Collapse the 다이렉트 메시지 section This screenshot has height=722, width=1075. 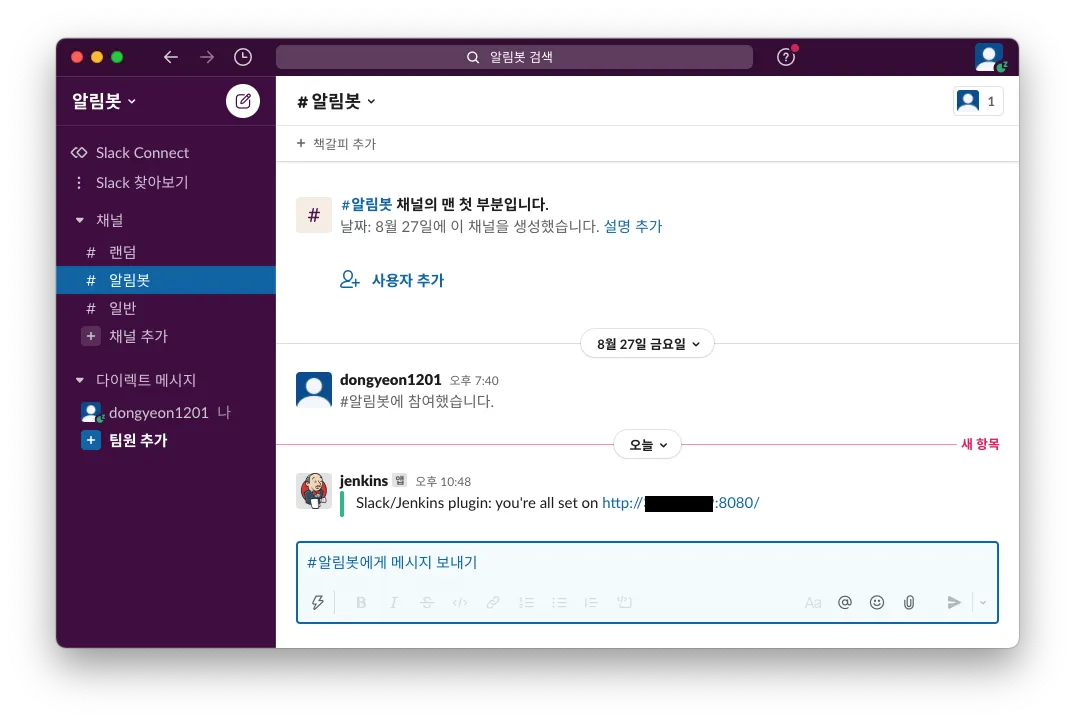click(x=80, y=380)
